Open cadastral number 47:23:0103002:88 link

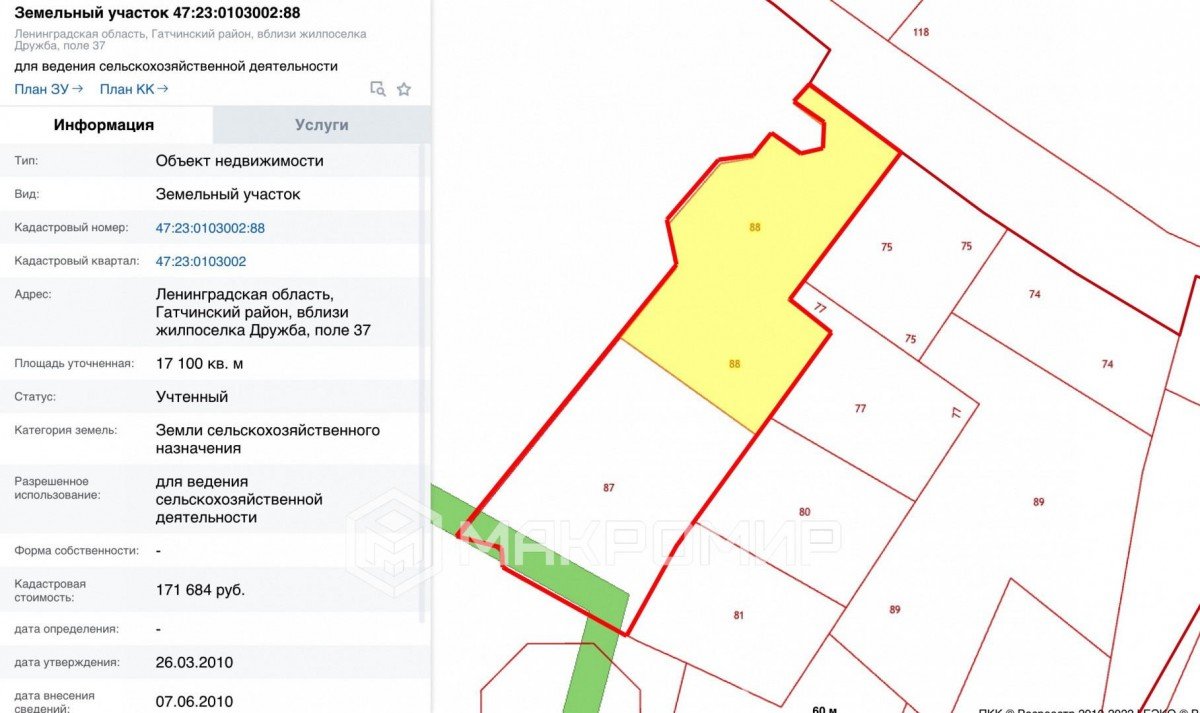coord(210,228)
